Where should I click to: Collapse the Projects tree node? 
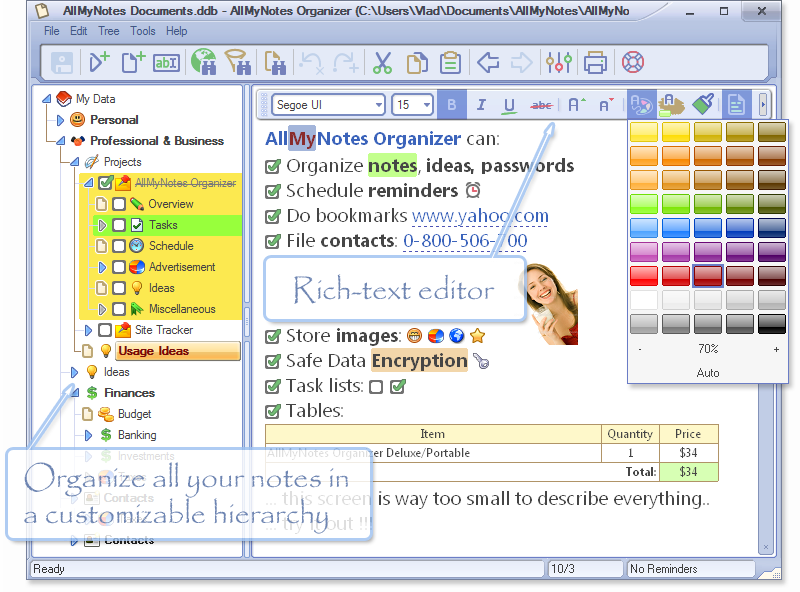(74, 162)
